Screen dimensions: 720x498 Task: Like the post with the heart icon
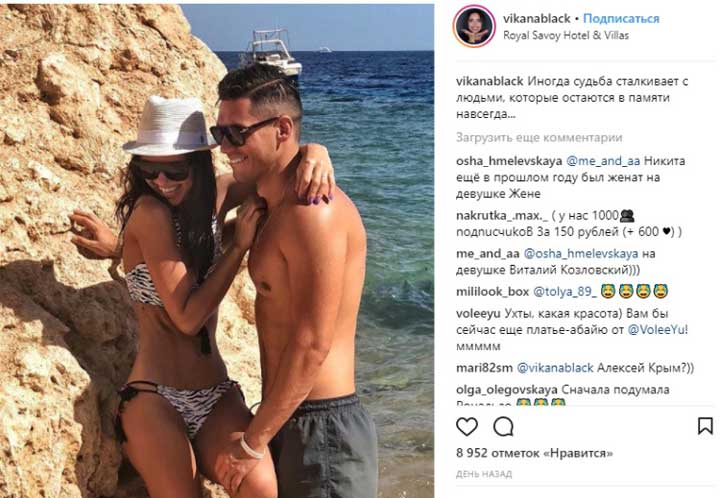coord(467,427)
